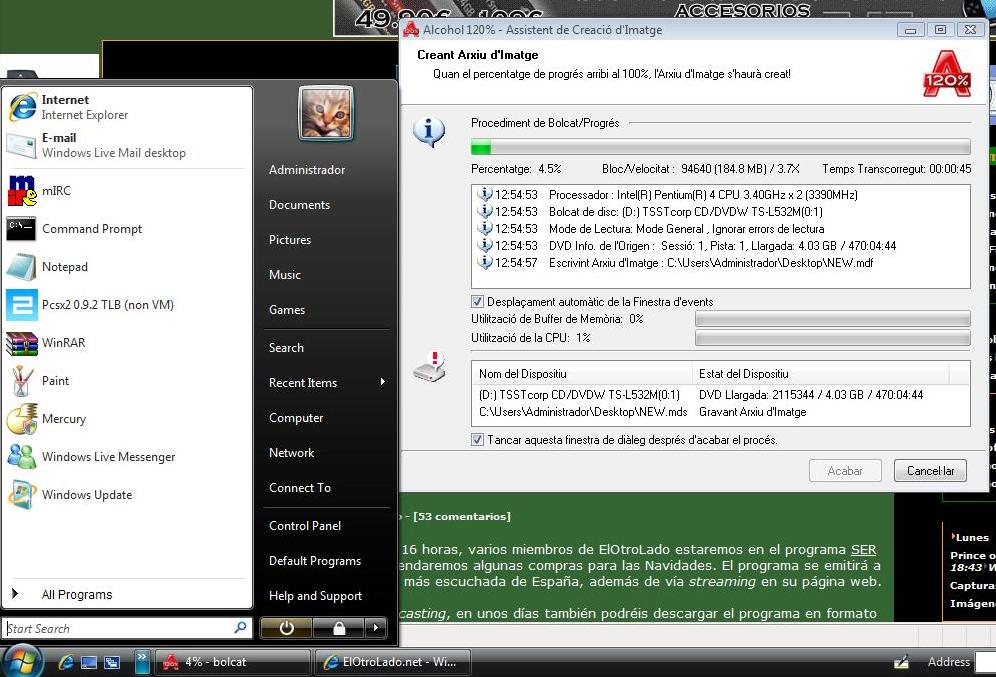Open Default Programs
Viewport: 996px width, 677px height.
pos(326,560)
